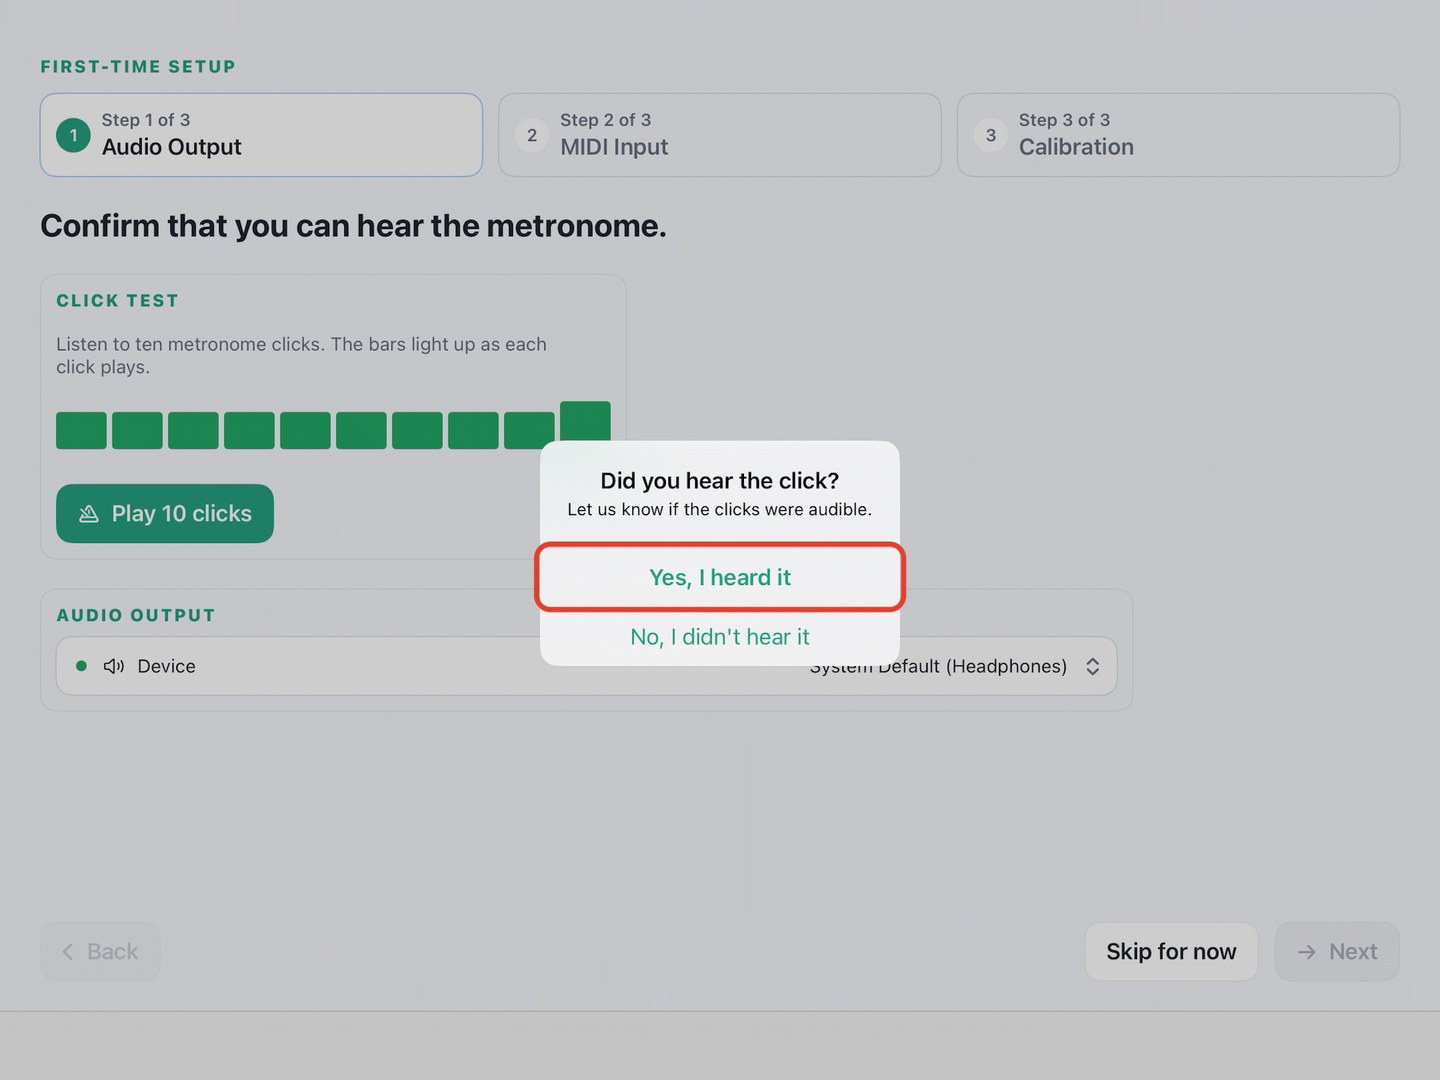
Task: Click the Next arrow icon
Action: 1306,952
